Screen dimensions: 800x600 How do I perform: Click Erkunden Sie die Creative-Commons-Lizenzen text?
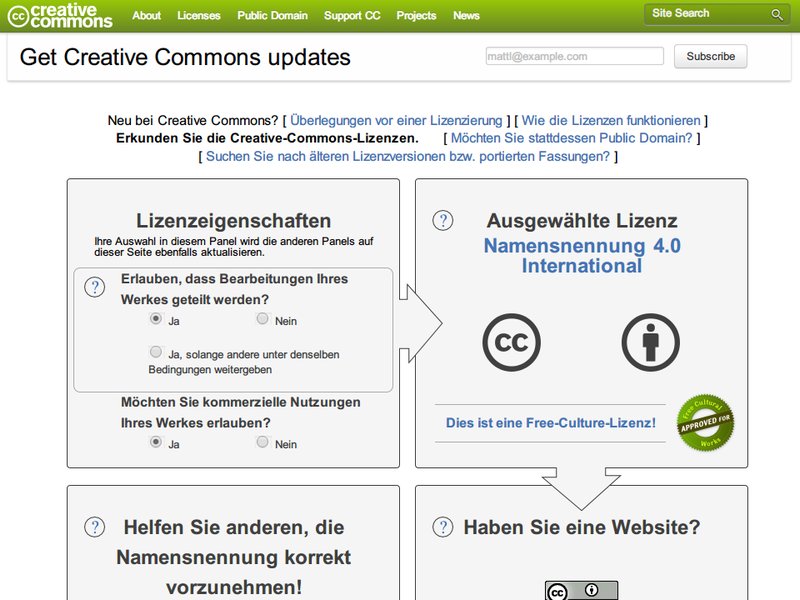click(x=267, y=138)
